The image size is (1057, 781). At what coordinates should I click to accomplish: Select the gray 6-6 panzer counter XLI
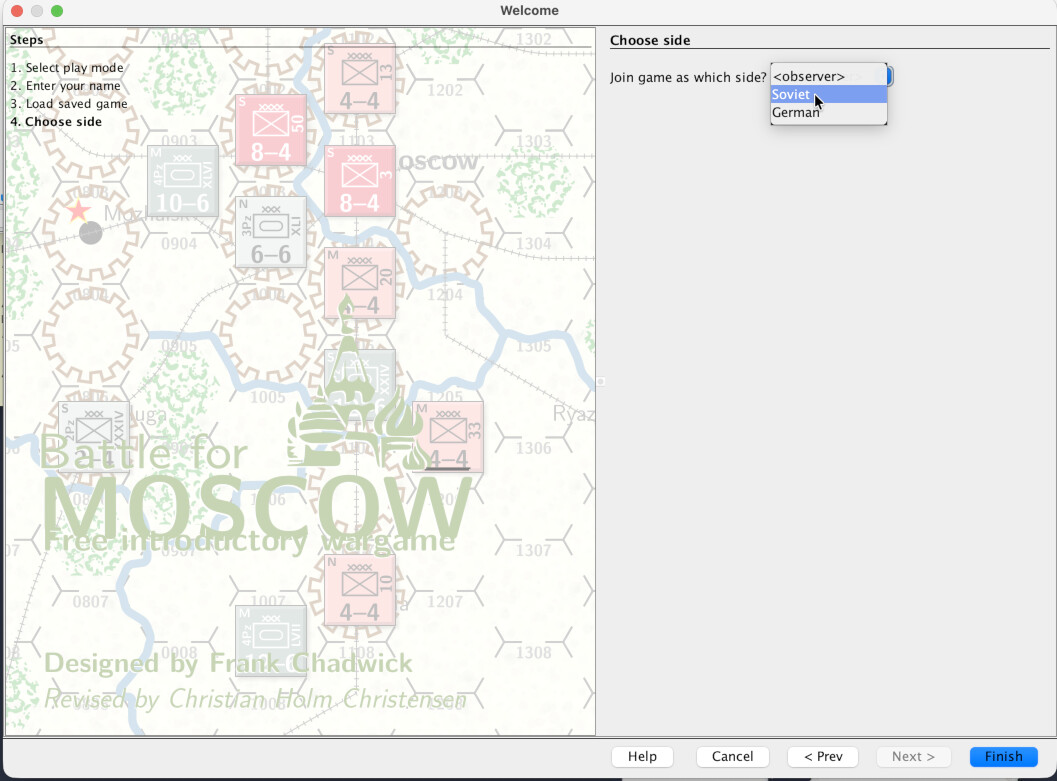pyautogui.click(x=270, y=232)
